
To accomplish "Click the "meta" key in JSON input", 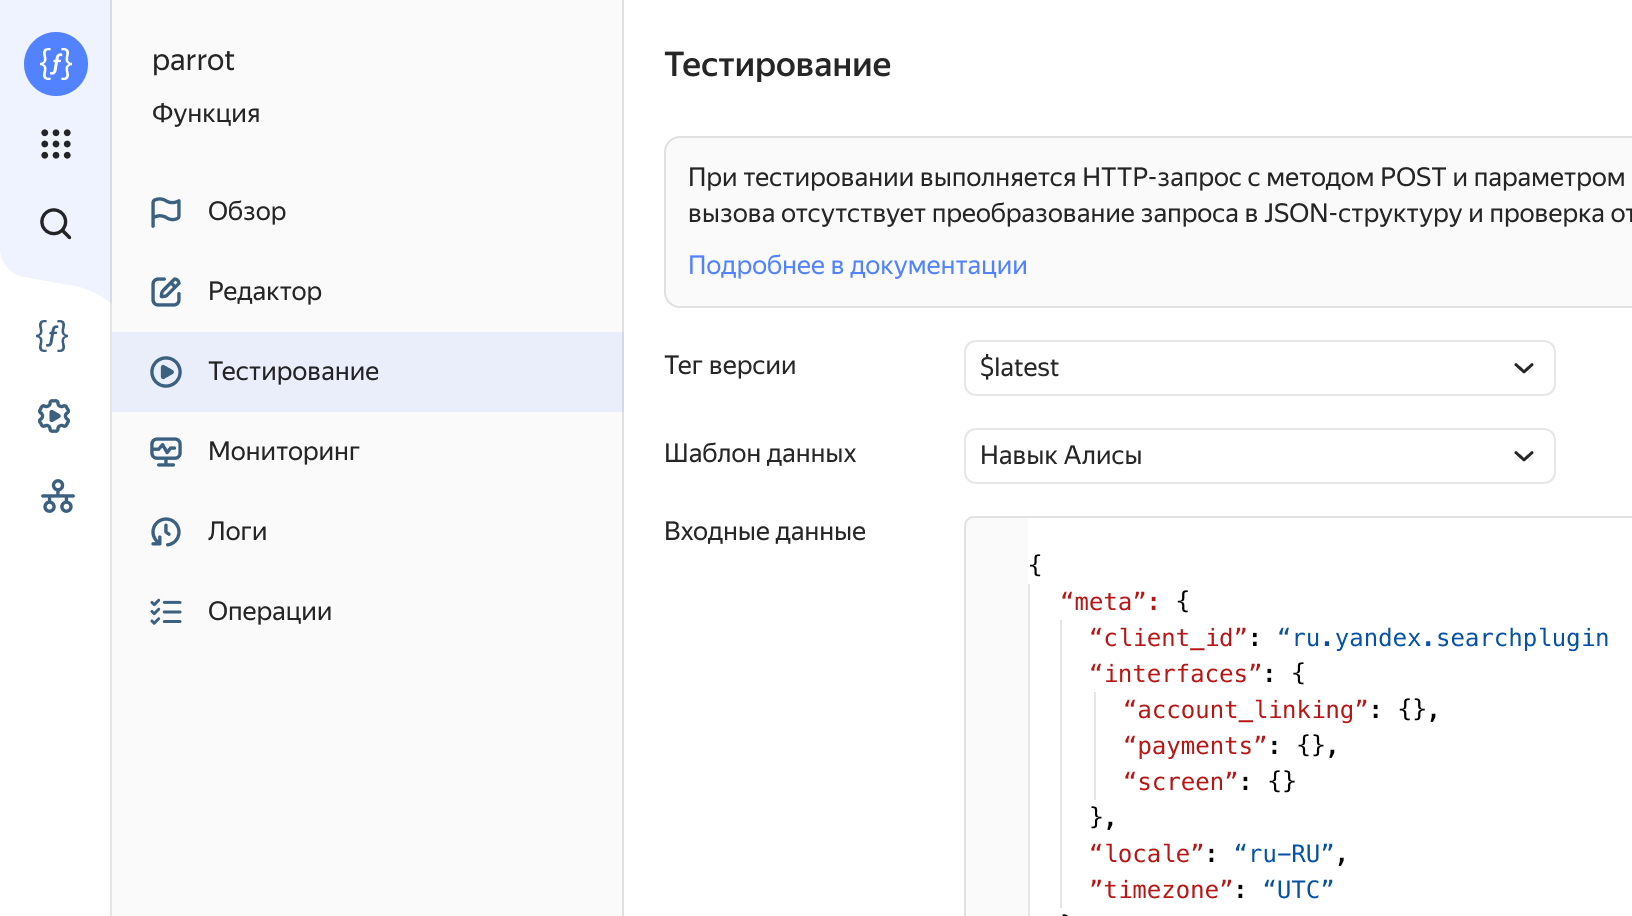I will [x=1103, y=602].
